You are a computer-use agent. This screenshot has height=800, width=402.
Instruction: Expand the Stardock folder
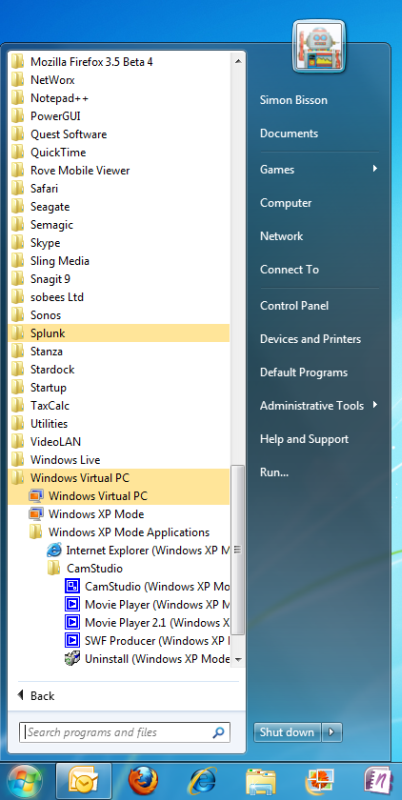(119, 369)
